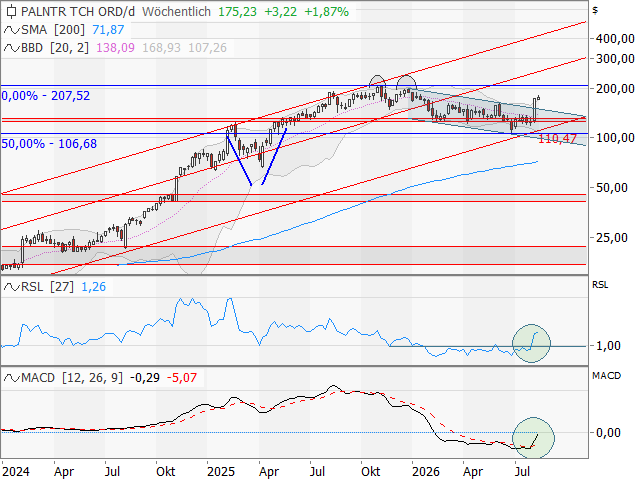Click the 400,00 price axis label
Viewport: 640px width, 480px height.
coord(615,39)
